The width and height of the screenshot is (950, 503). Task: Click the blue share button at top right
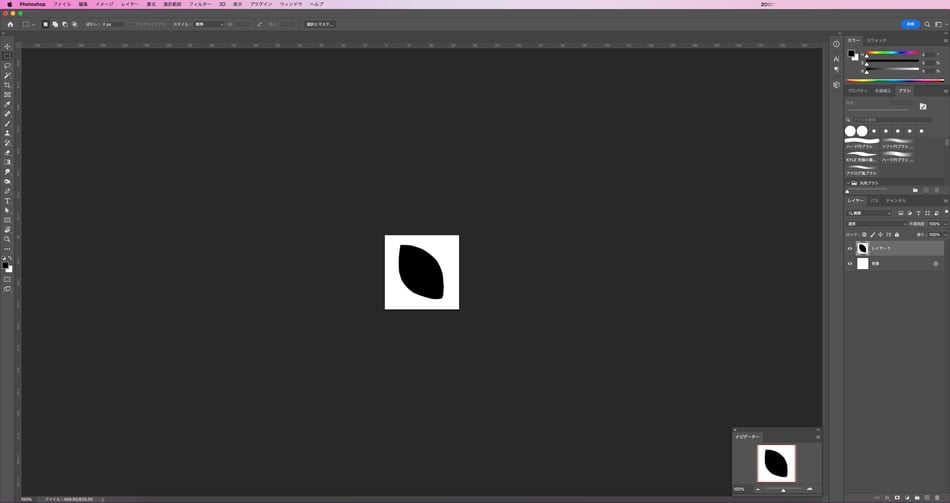[910, 24]
